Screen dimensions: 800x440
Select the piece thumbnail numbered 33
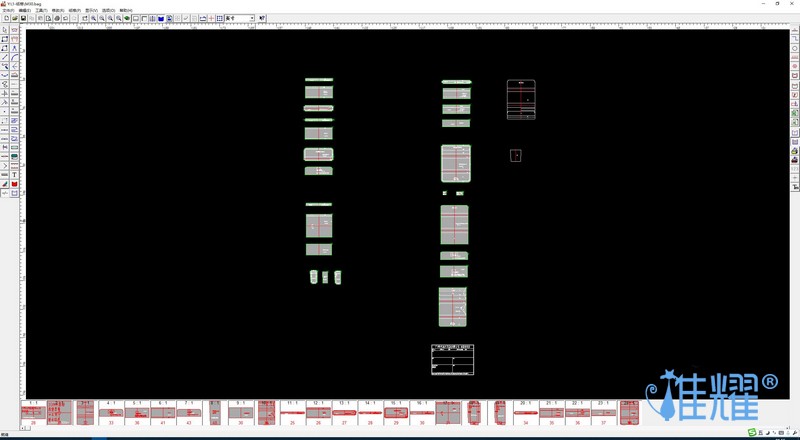point(111,413)
